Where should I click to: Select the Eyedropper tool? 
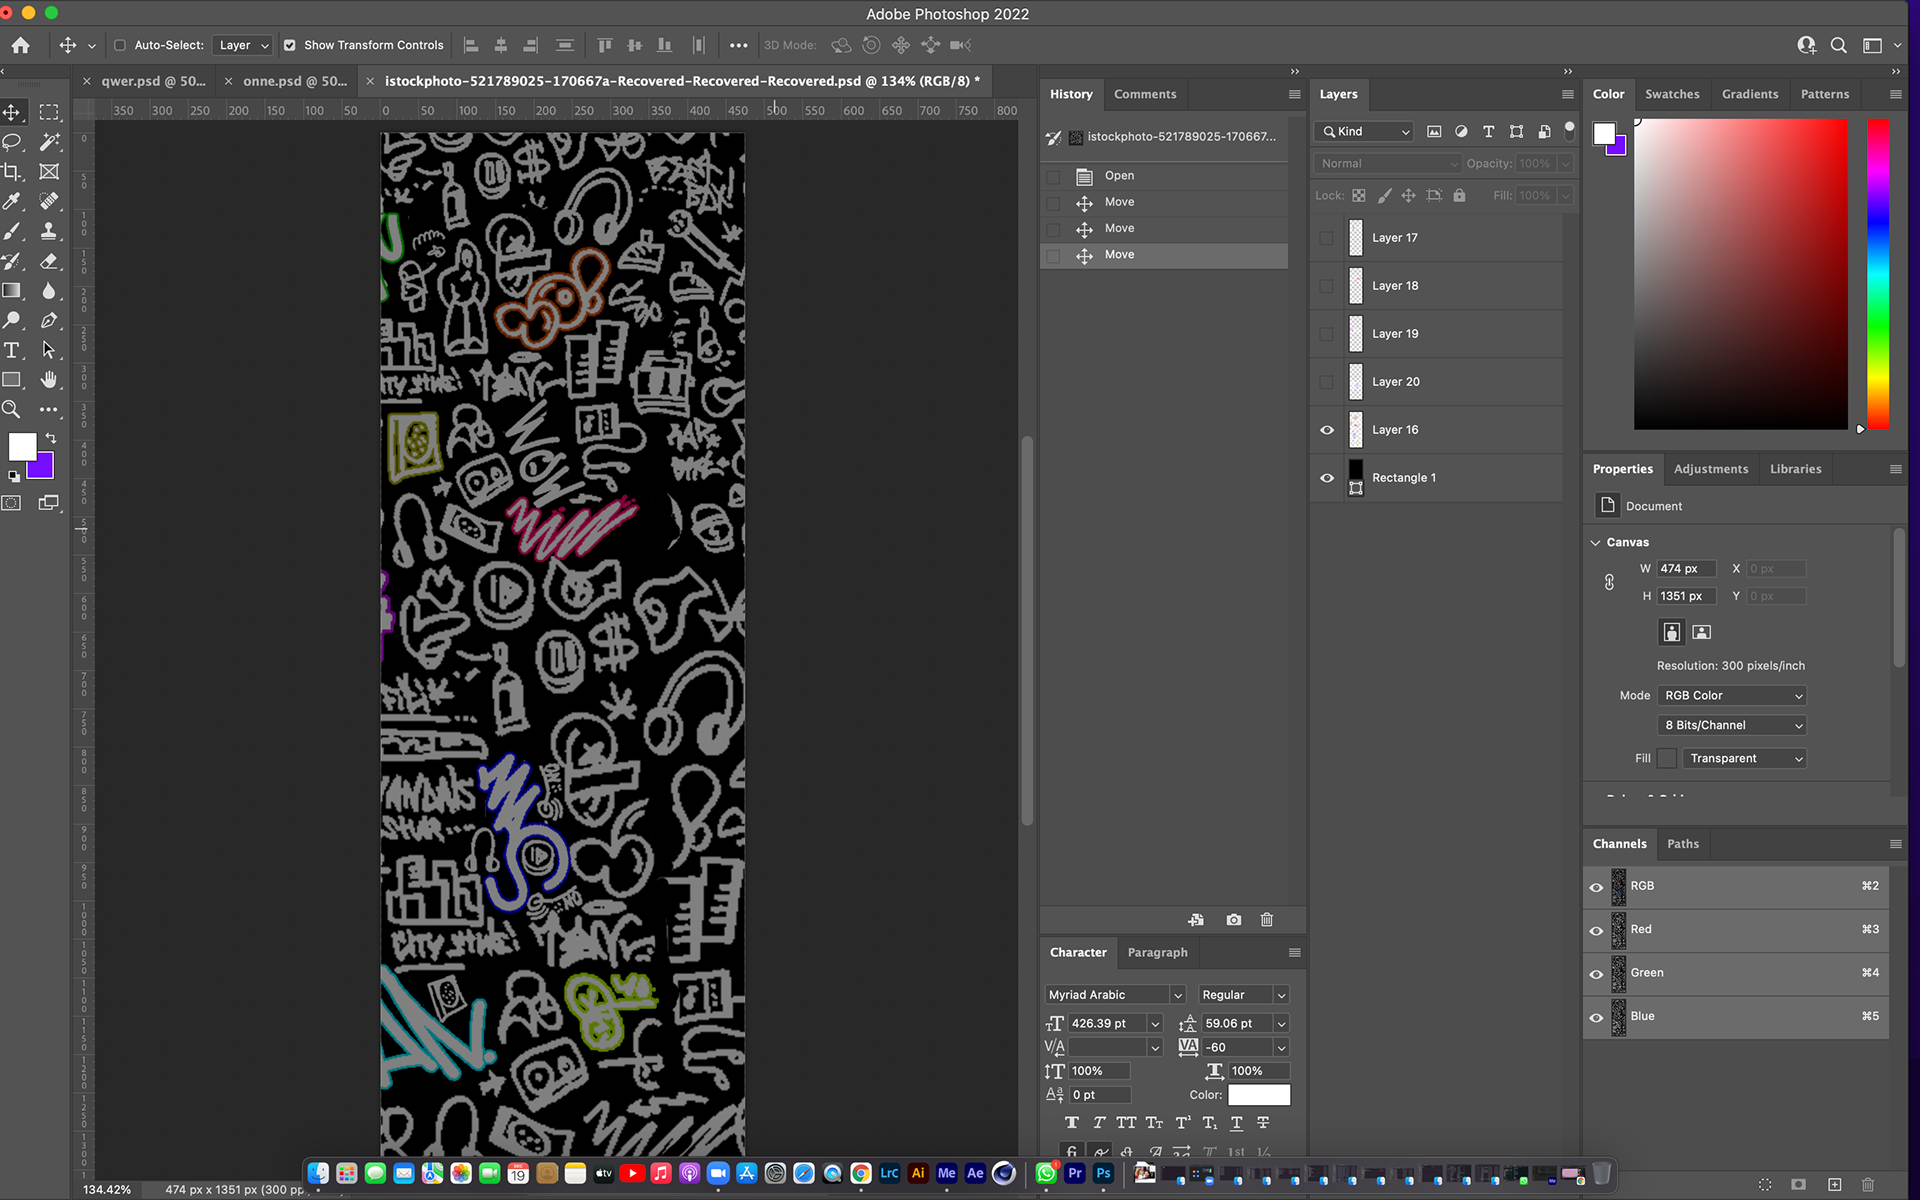[x=12, y=201]
